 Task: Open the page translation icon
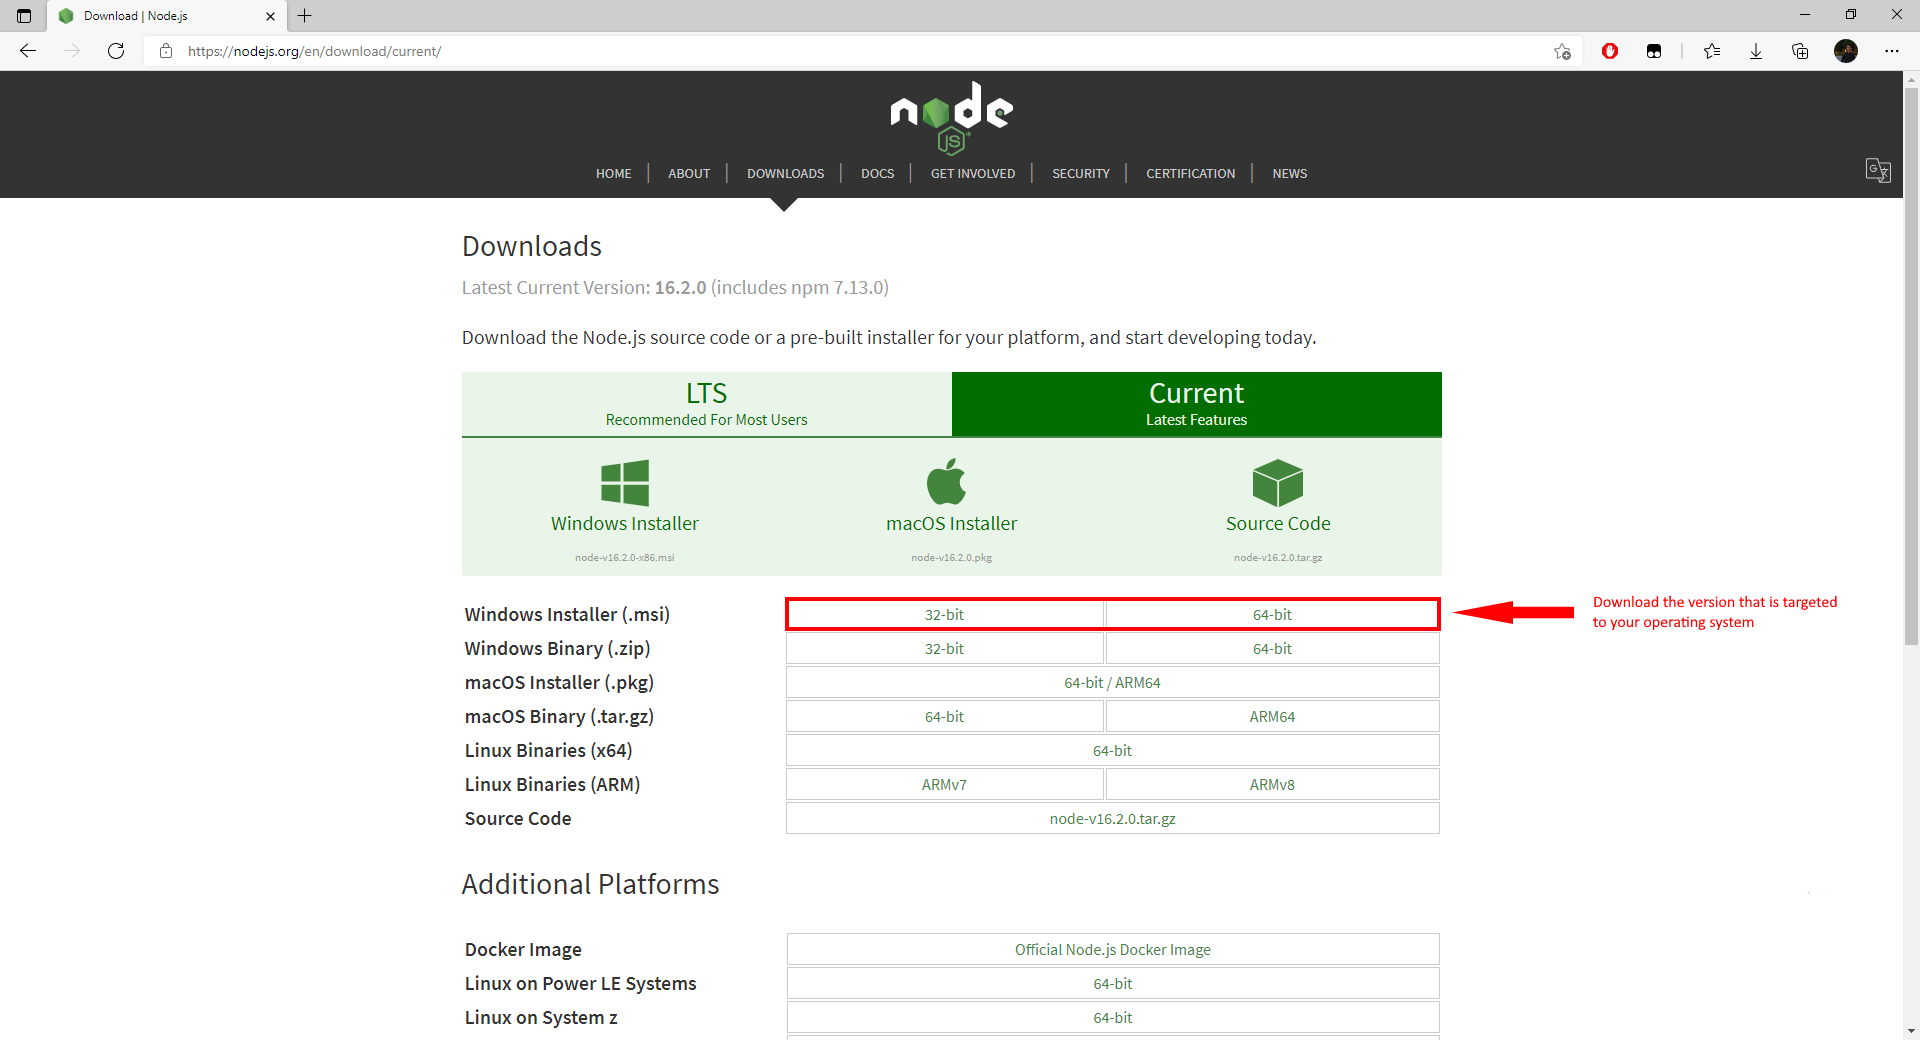(x=1878, y=170)
